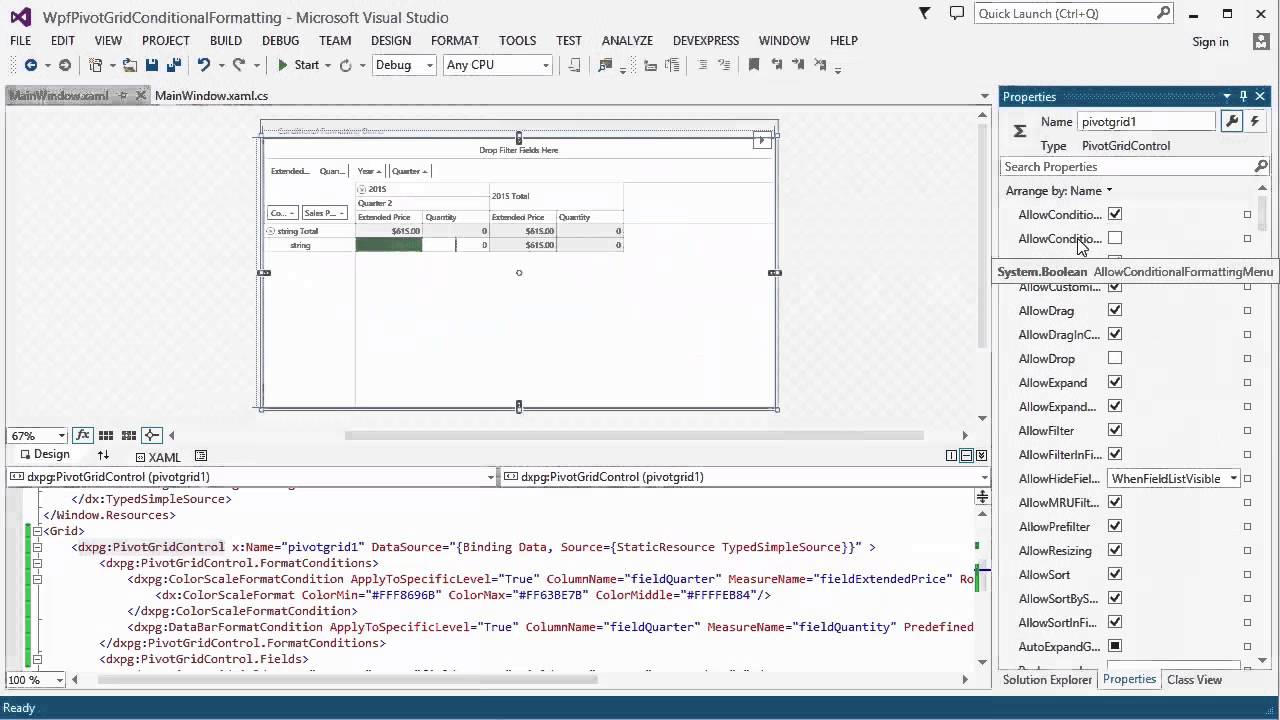
Task: Undo the last action via toolbar icon
Action: (203, 65)
